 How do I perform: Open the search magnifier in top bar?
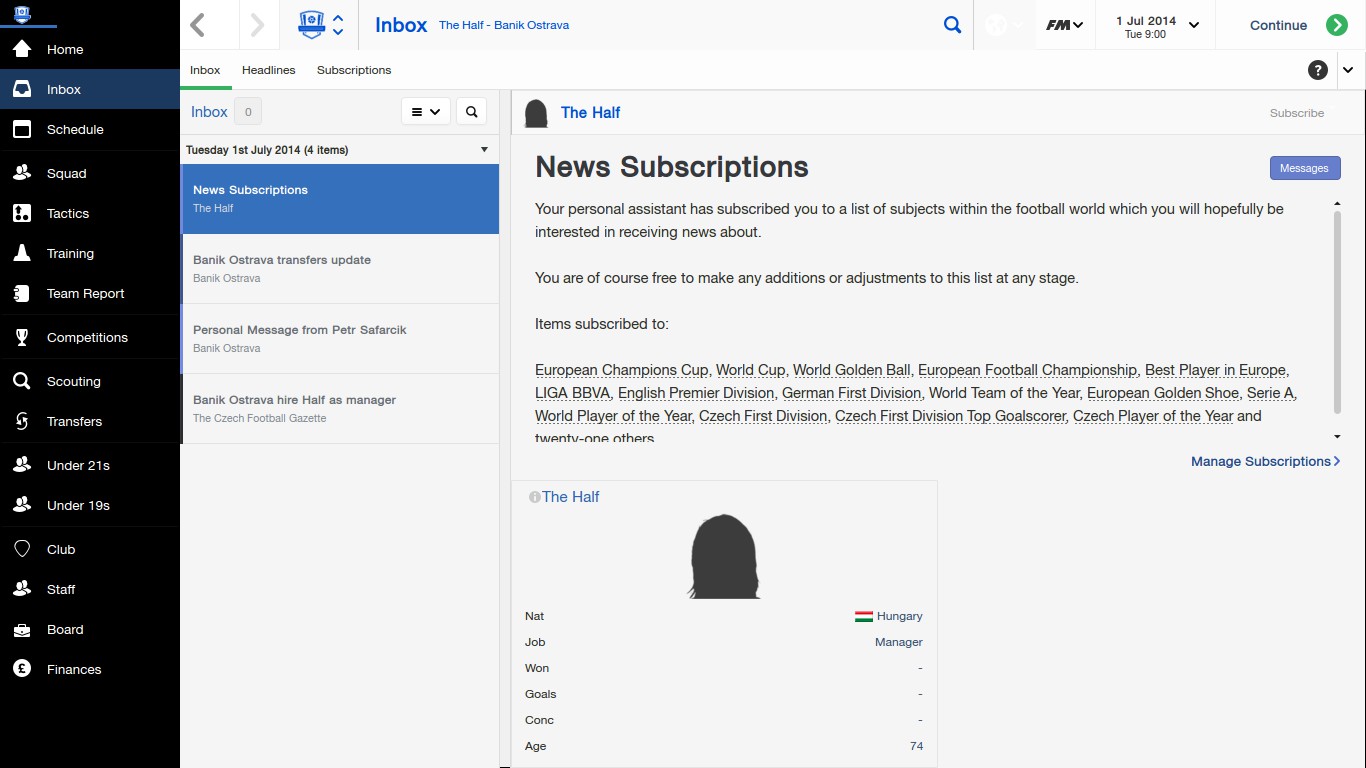[952, 25]
